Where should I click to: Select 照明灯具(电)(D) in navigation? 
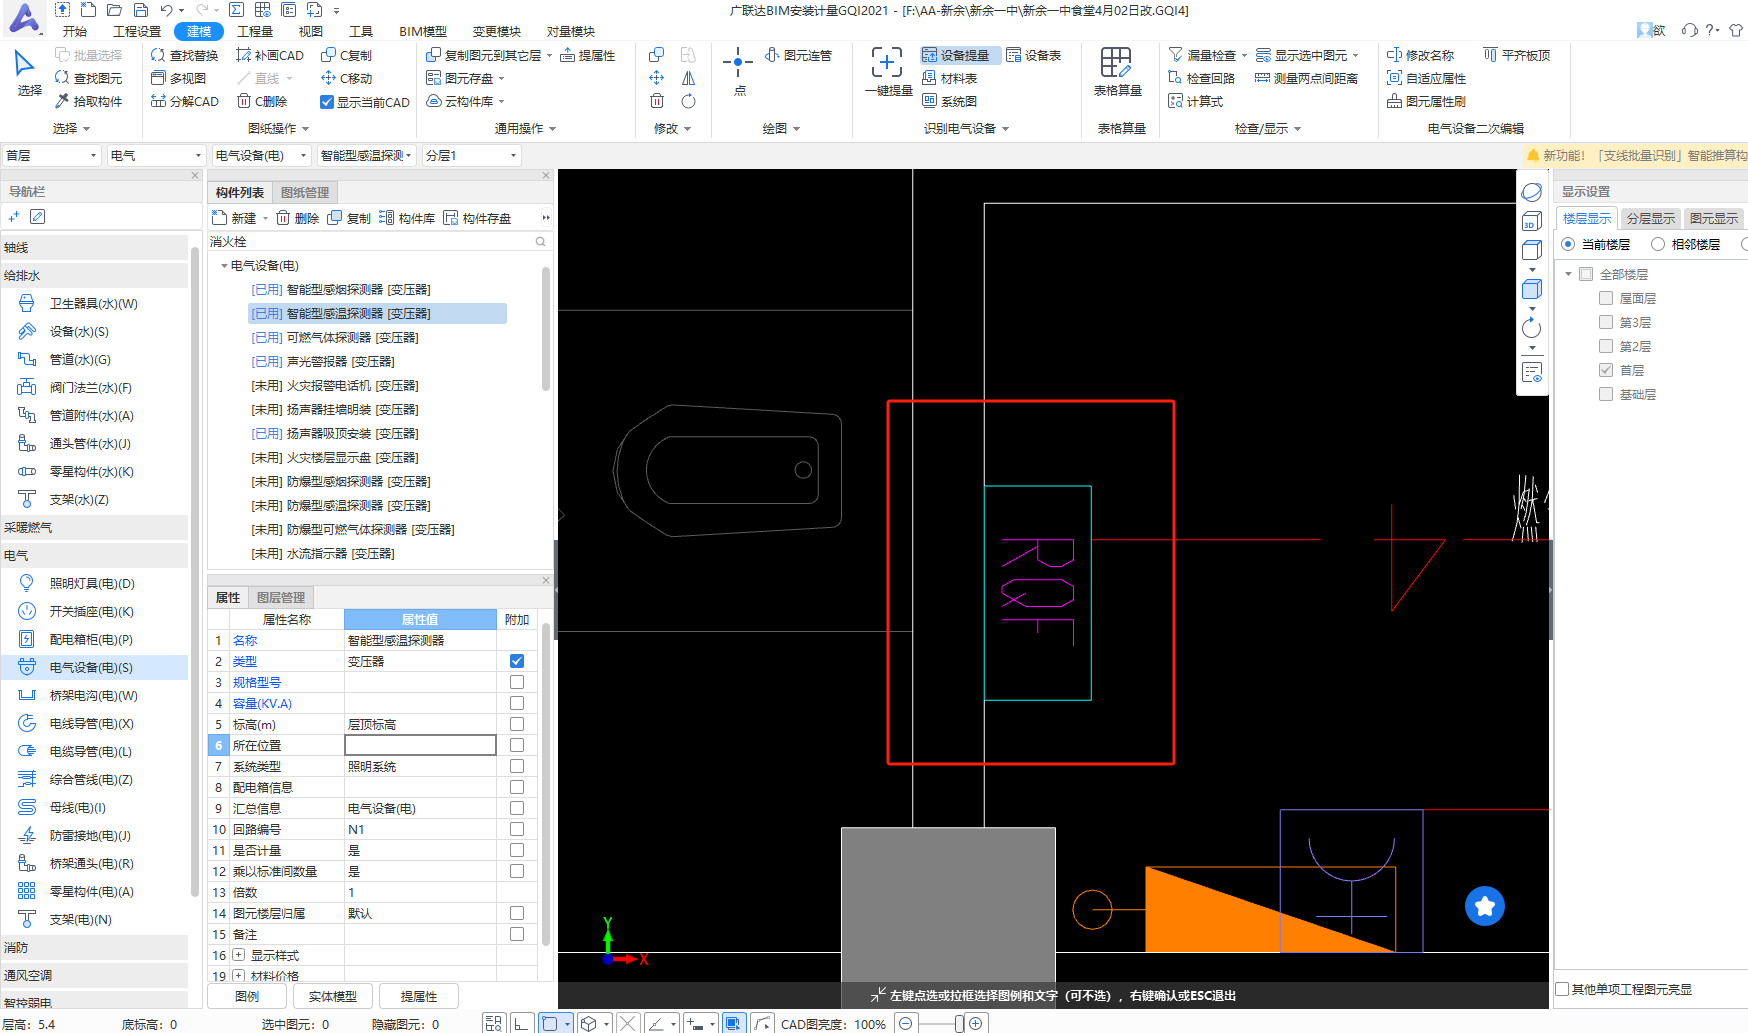[x=94, y=583]
